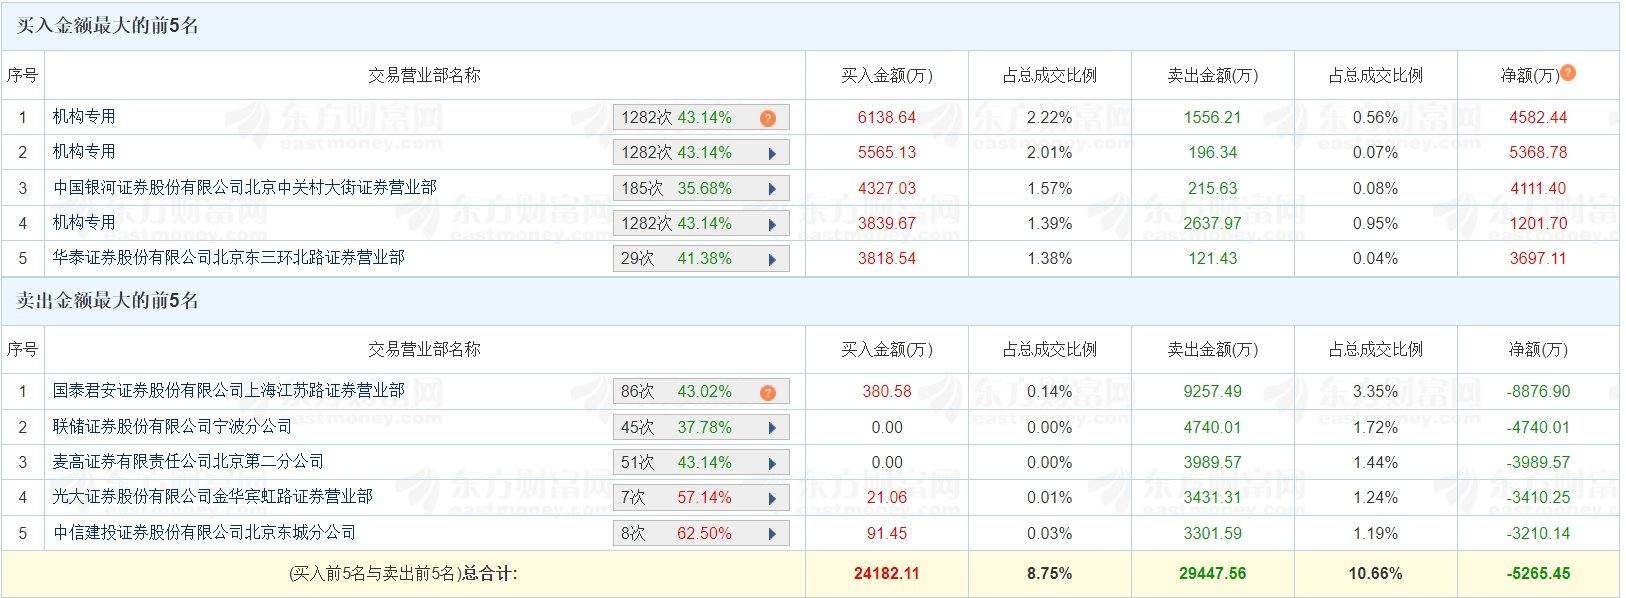
Task: Click orange help icon beside 净额(万) header
Action: pyautogui.click(x=1567, y=72)
